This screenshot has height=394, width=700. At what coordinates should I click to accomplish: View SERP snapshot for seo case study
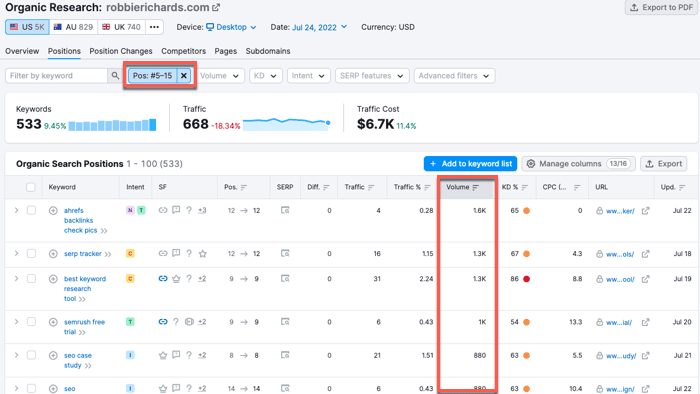[285, 355]
